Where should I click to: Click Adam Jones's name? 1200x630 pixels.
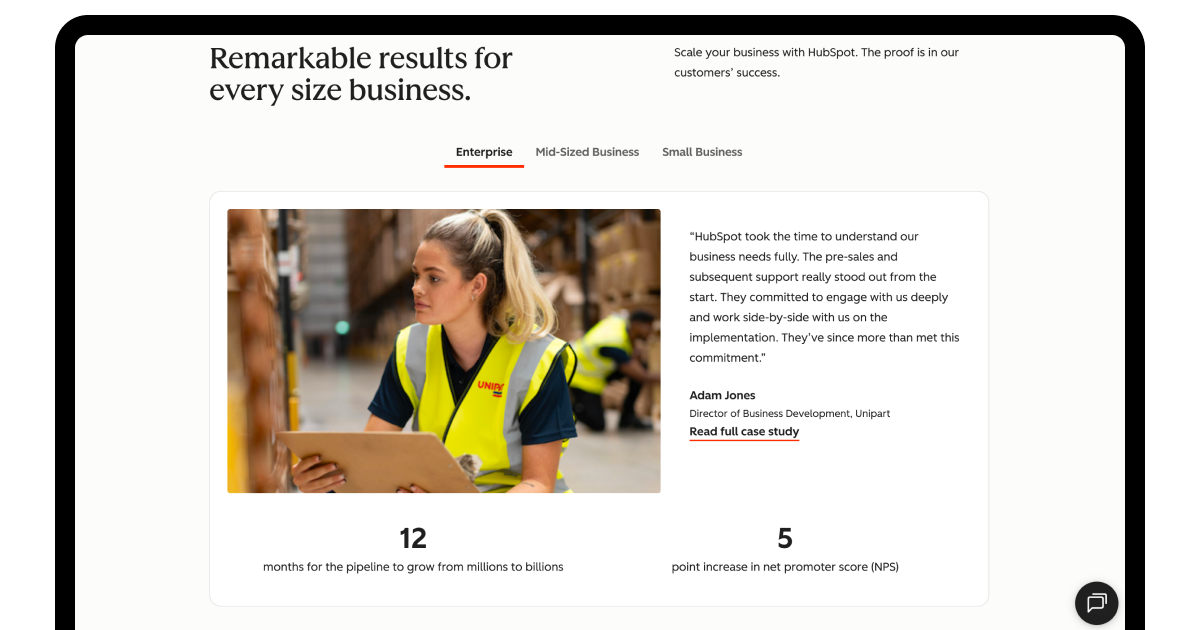pos(722,395)
